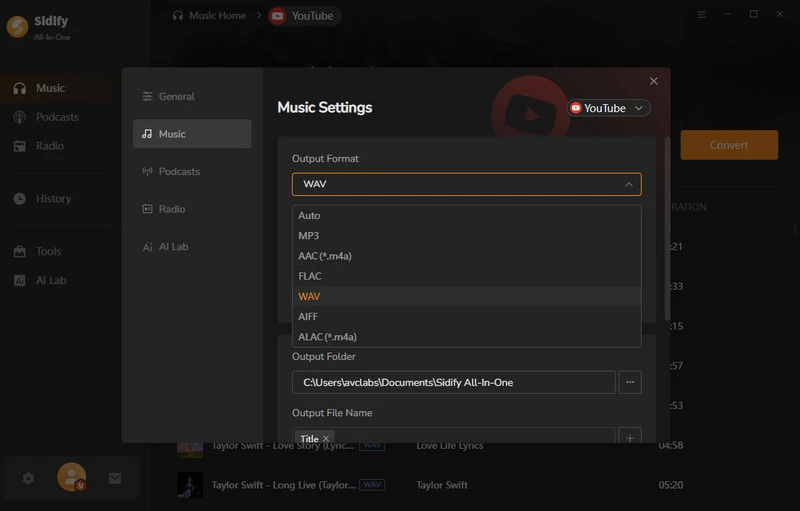The width and height of the screenshot is (800, 511).
Task: Open the hamburger menu in the title bar
Action: 702,15
